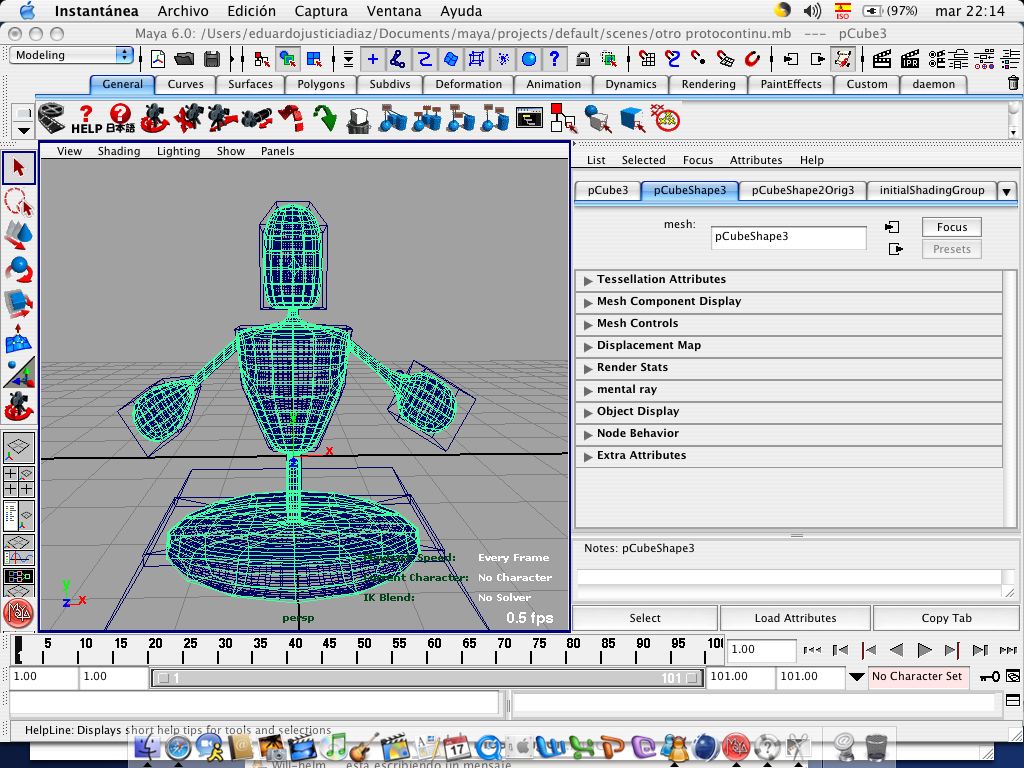Open the Polygons shelf tab

tap(321, 84)
